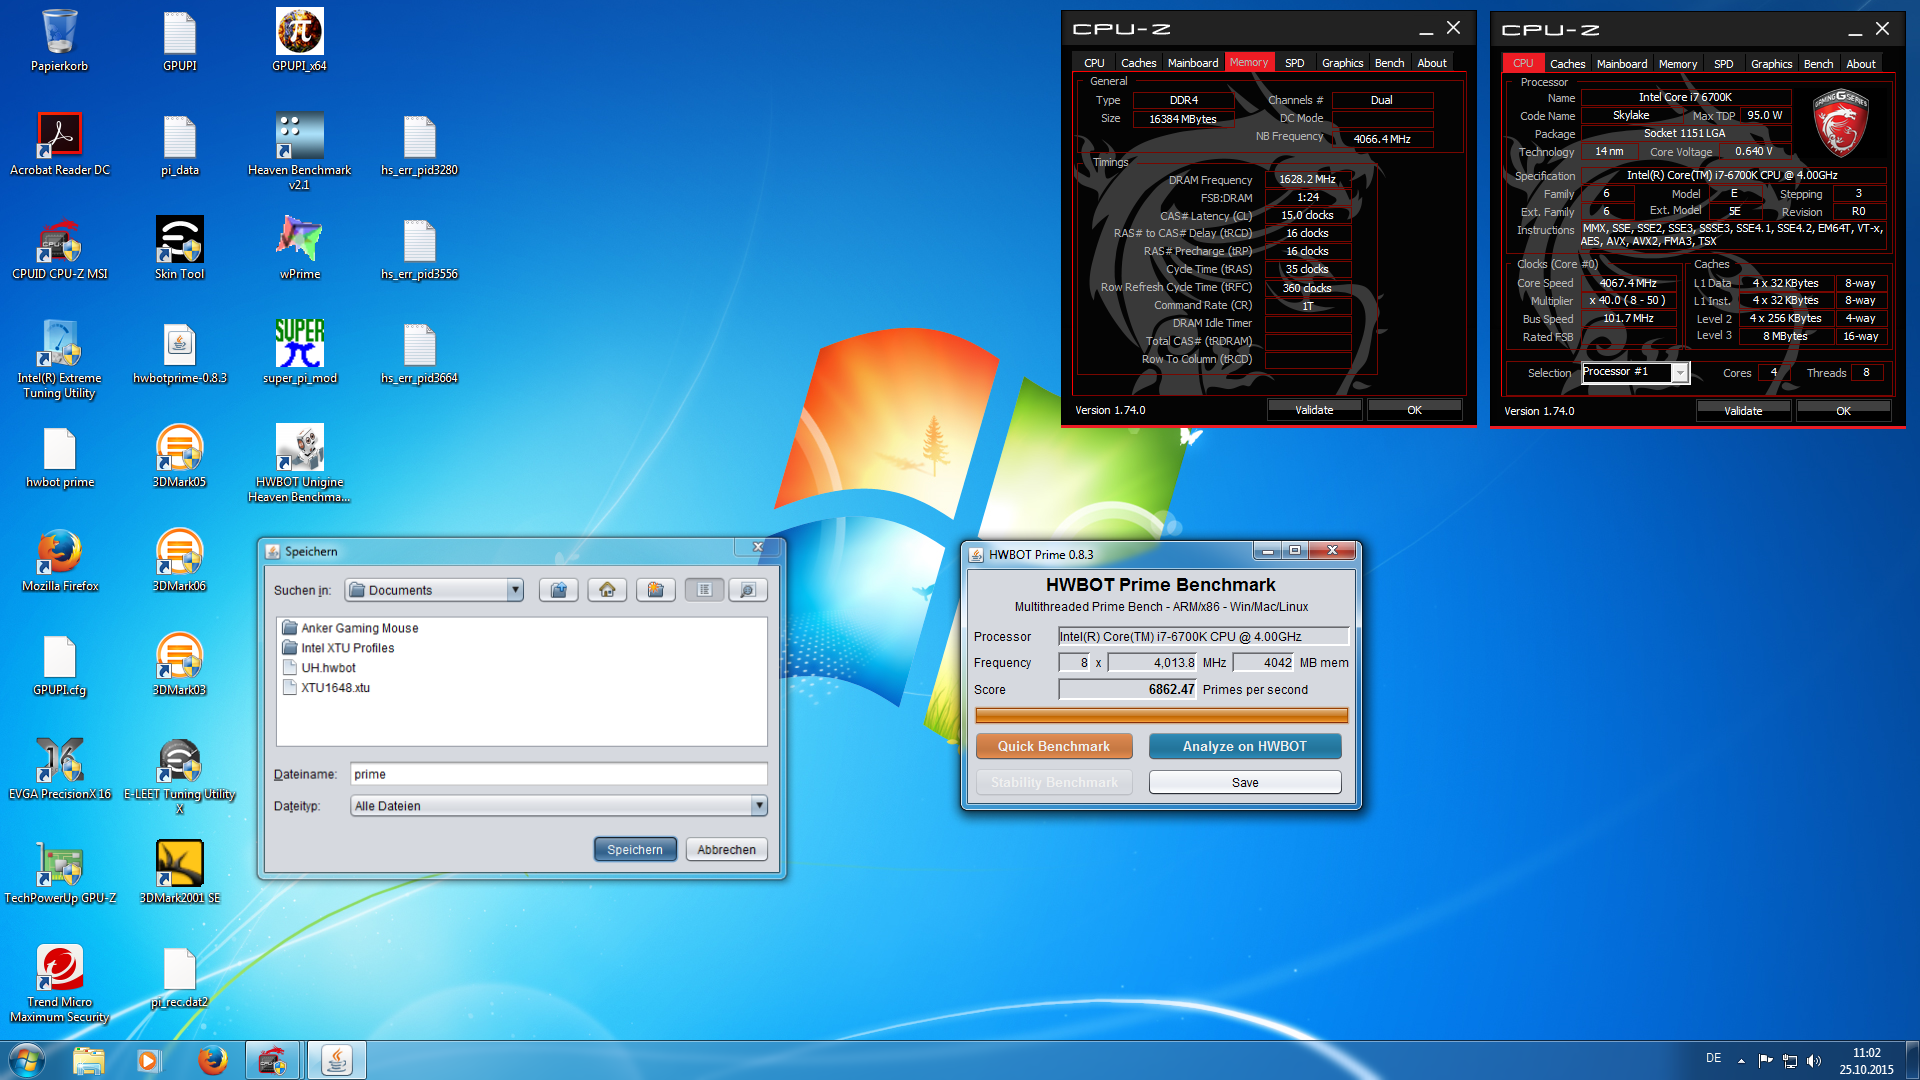Create a new folder in Speichern dialog
The width and height of the screenshot is (1920, 1080).
point(655,590)
